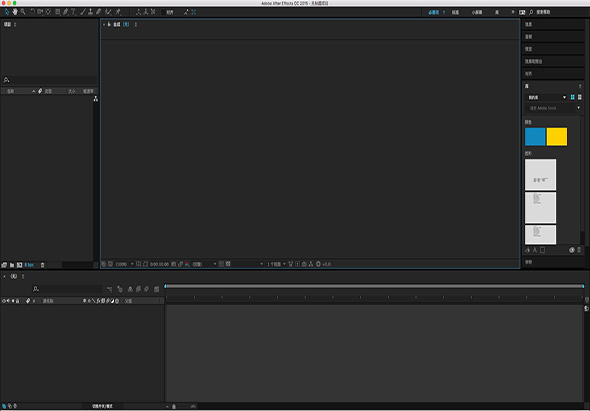Toggle the transparency grid in viewer

tap(228, 264)
